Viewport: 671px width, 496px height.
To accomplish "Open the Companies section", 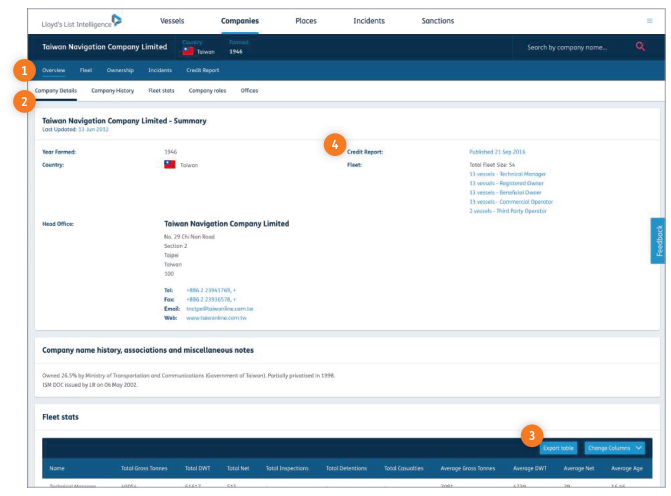I will [240, 21].
